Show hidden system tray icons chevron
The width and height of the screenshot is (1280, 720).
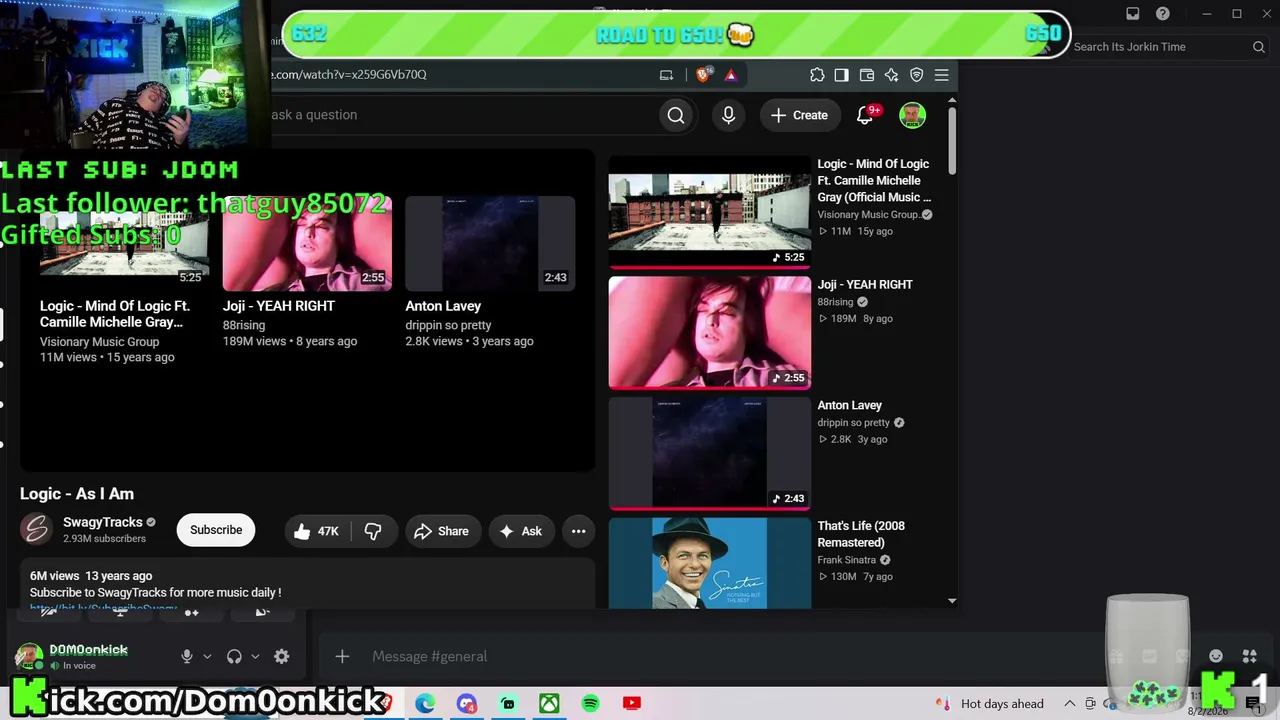click(1070, 704)
